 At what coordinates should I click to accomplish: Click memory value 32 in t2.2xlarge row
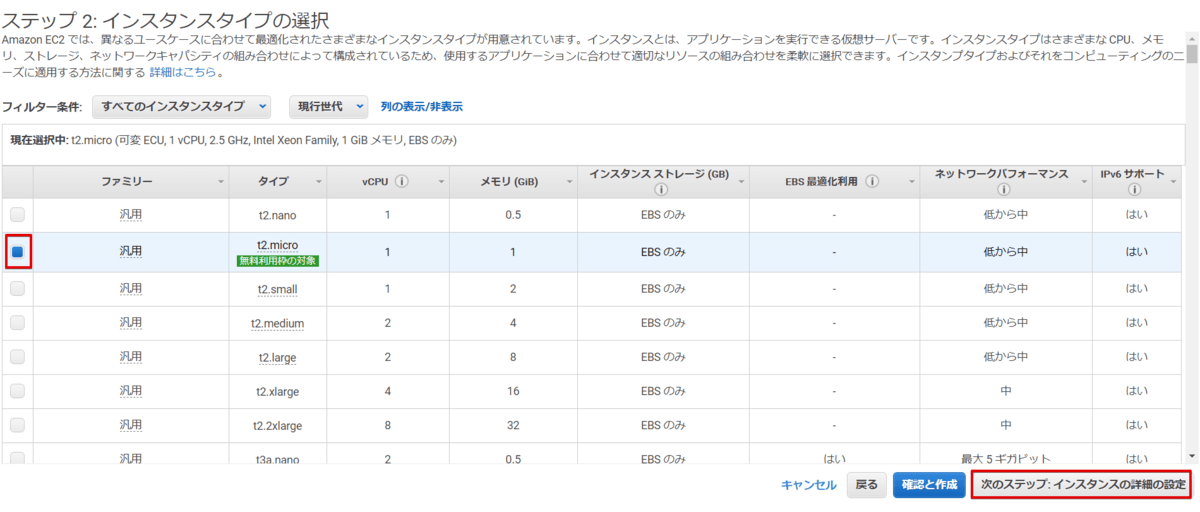(x=513, y=425)
